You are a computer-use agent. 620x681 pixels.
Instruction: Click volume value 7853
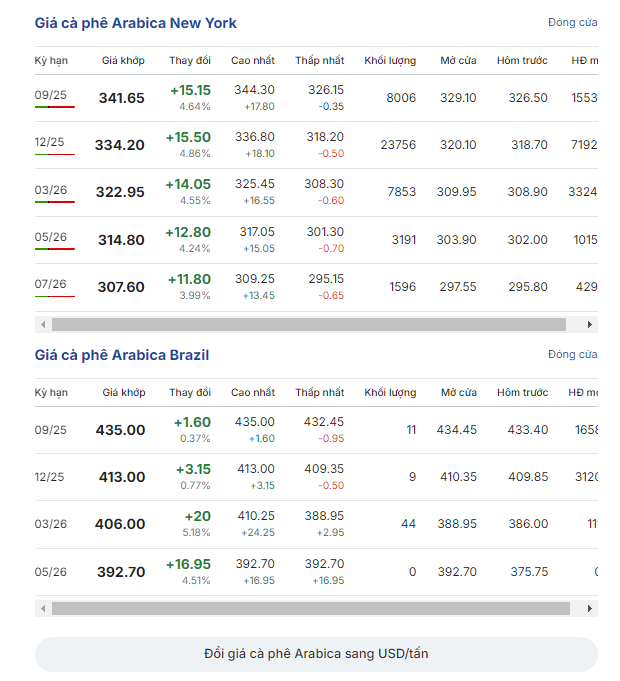[402, 192]
